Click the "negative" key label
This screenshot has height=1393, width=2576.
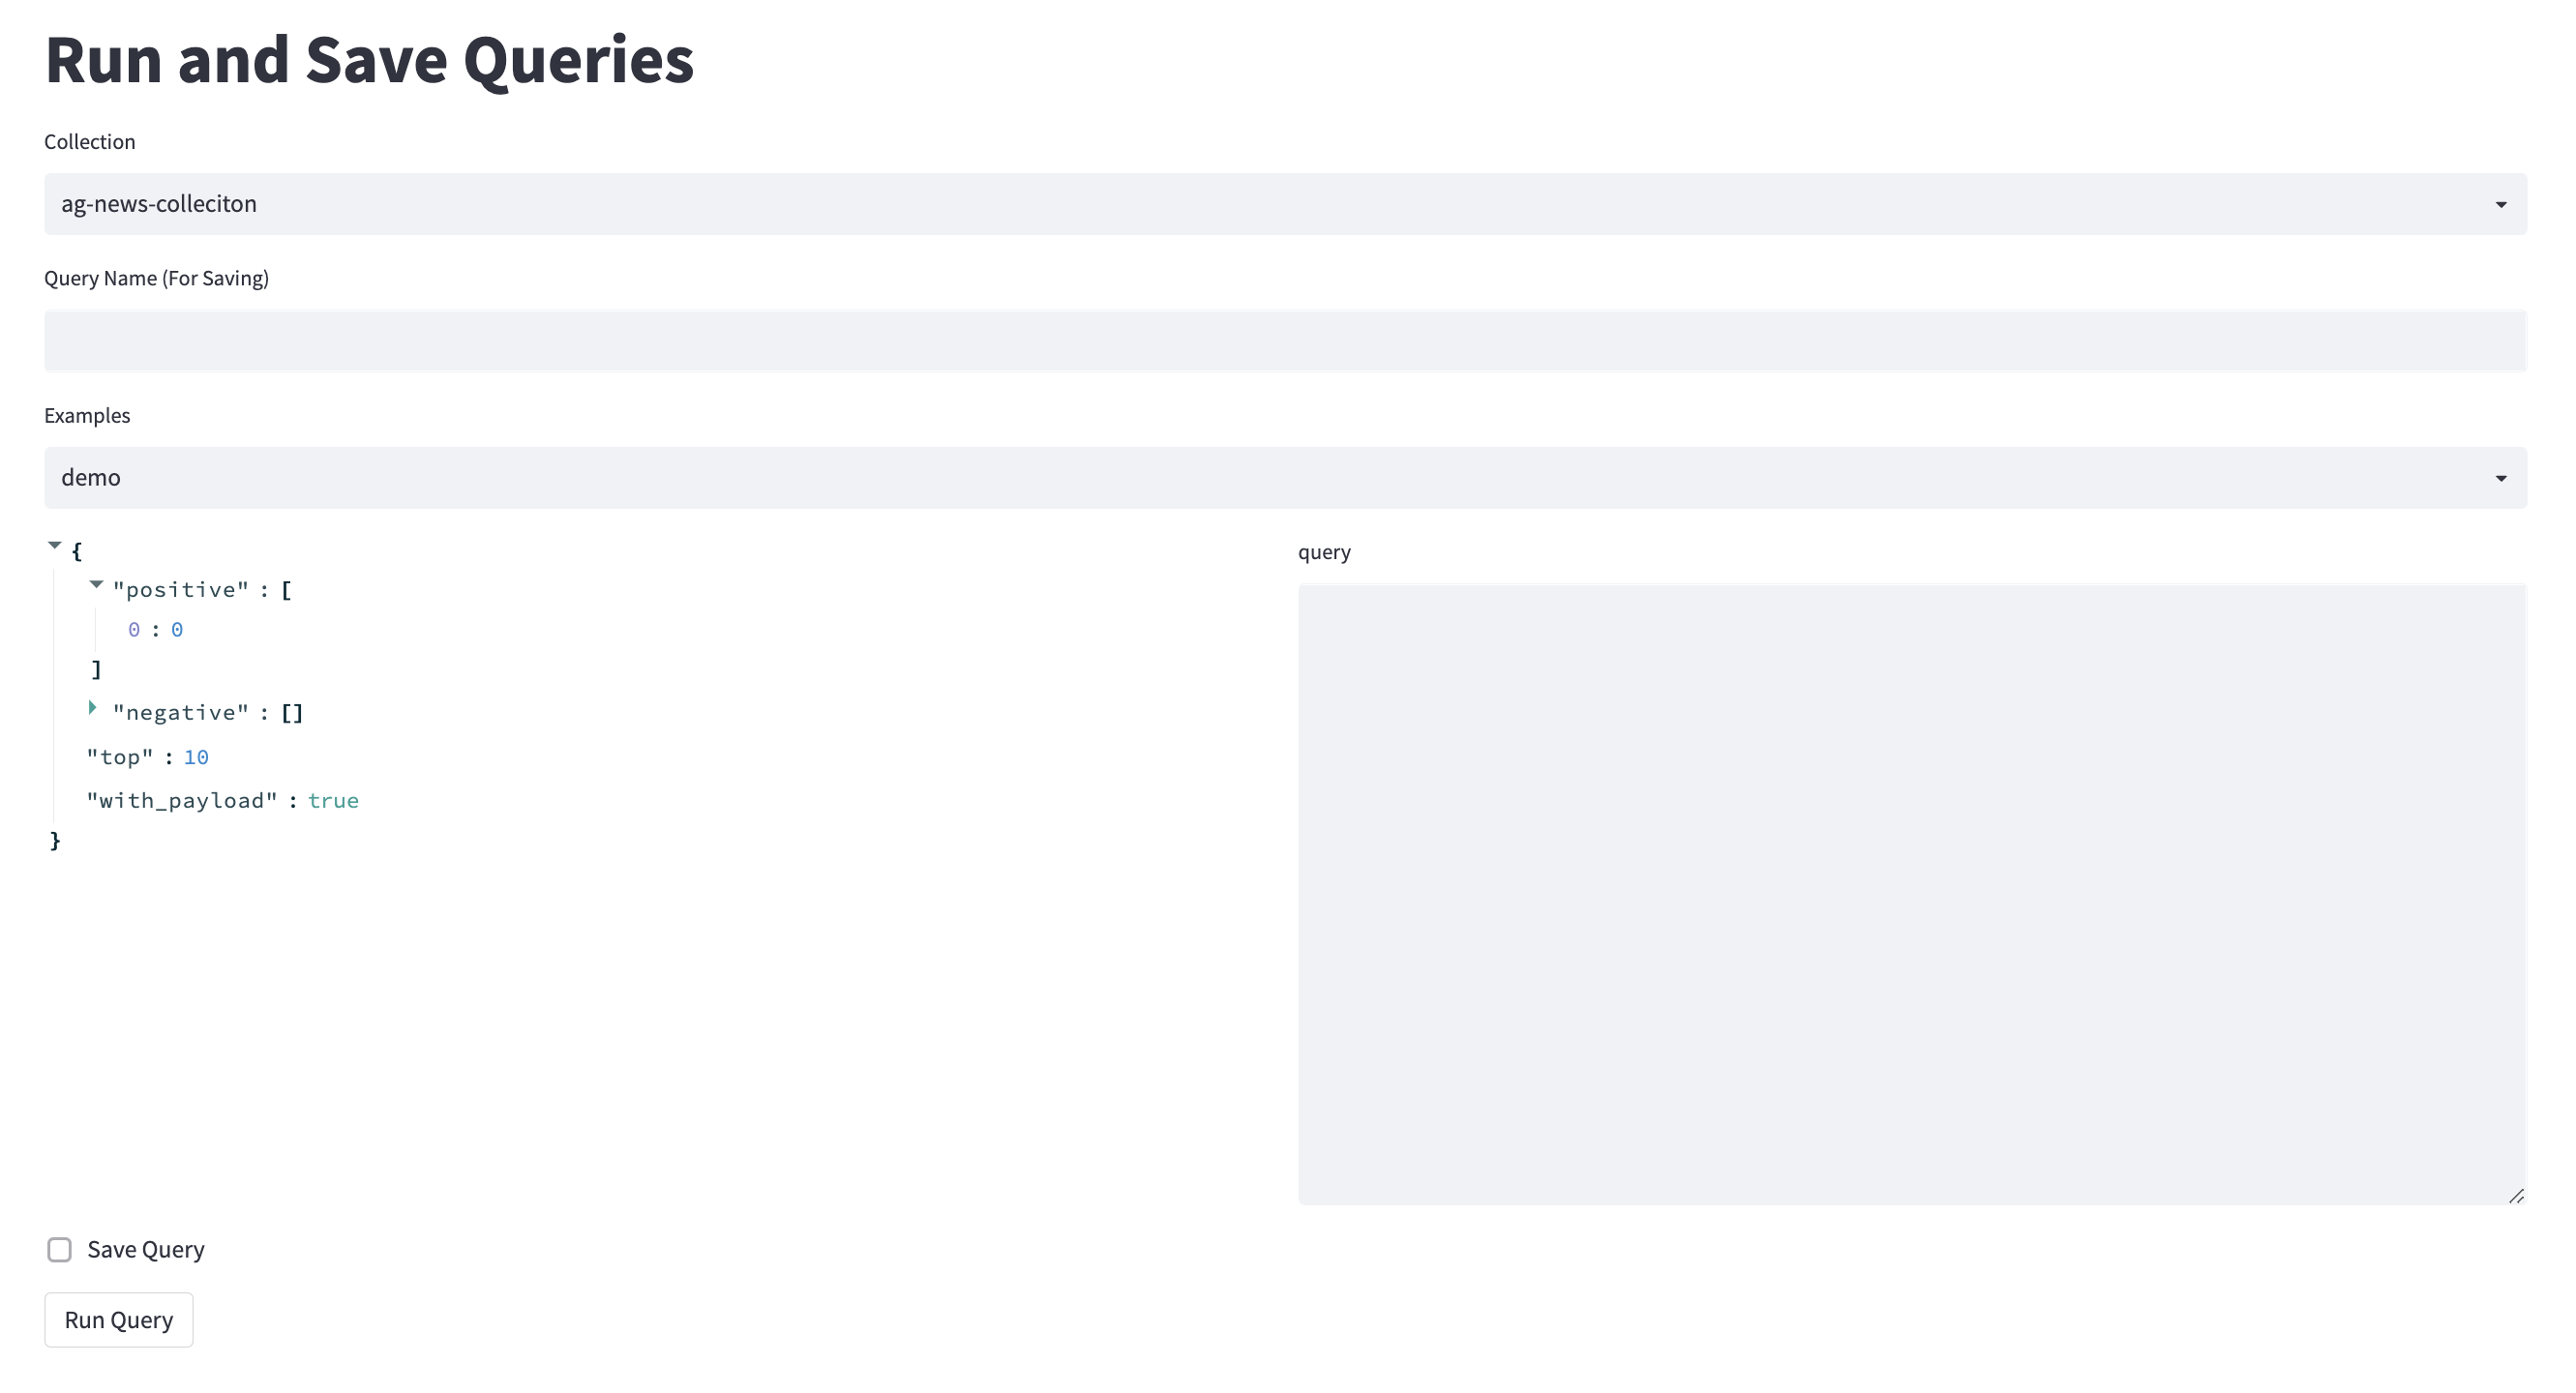(181, 713)
